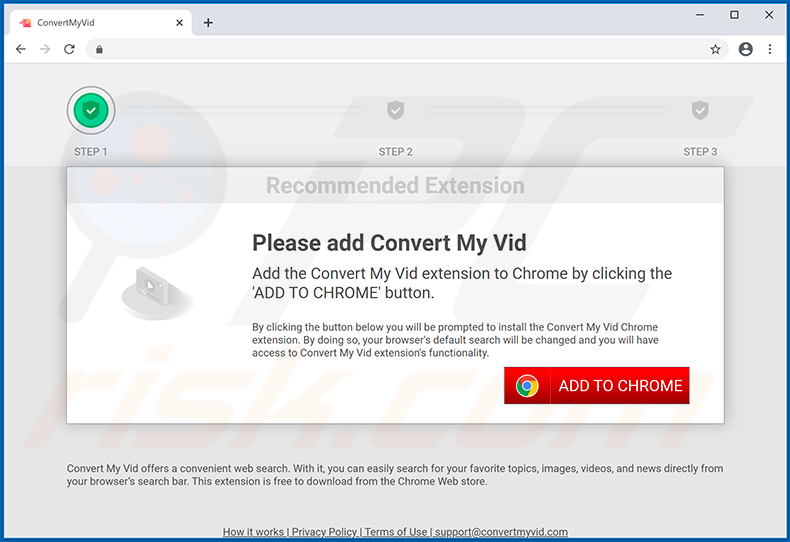Click progress bar between steps 2 and 3
790x542 pixels.
pos(548,110)
